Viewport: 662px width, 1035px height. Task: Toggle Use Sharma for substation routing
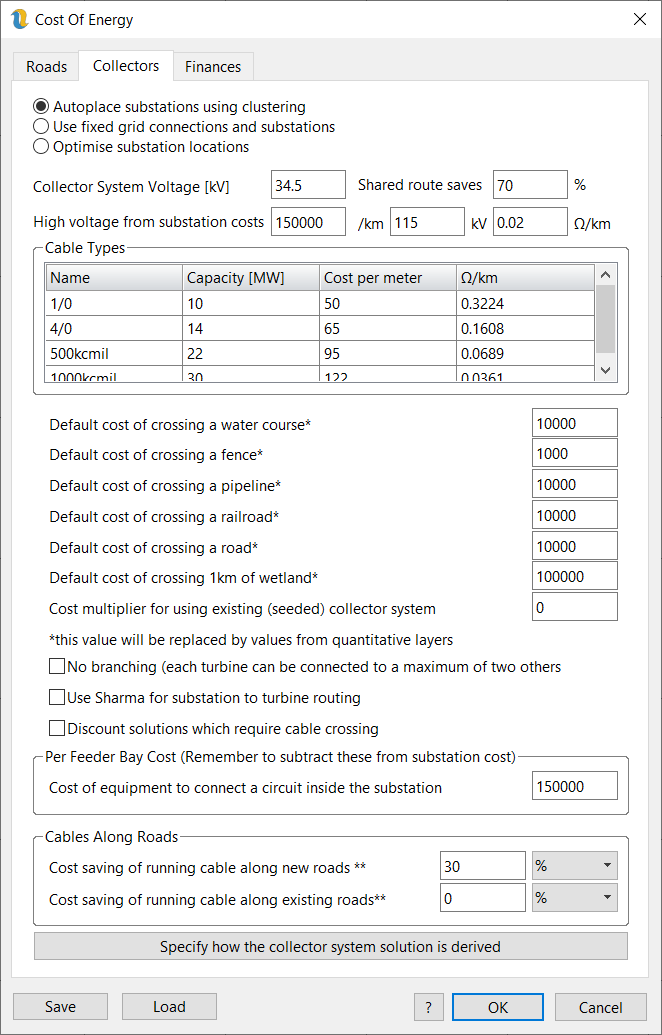pyautogui.click(x=57, y=698)
